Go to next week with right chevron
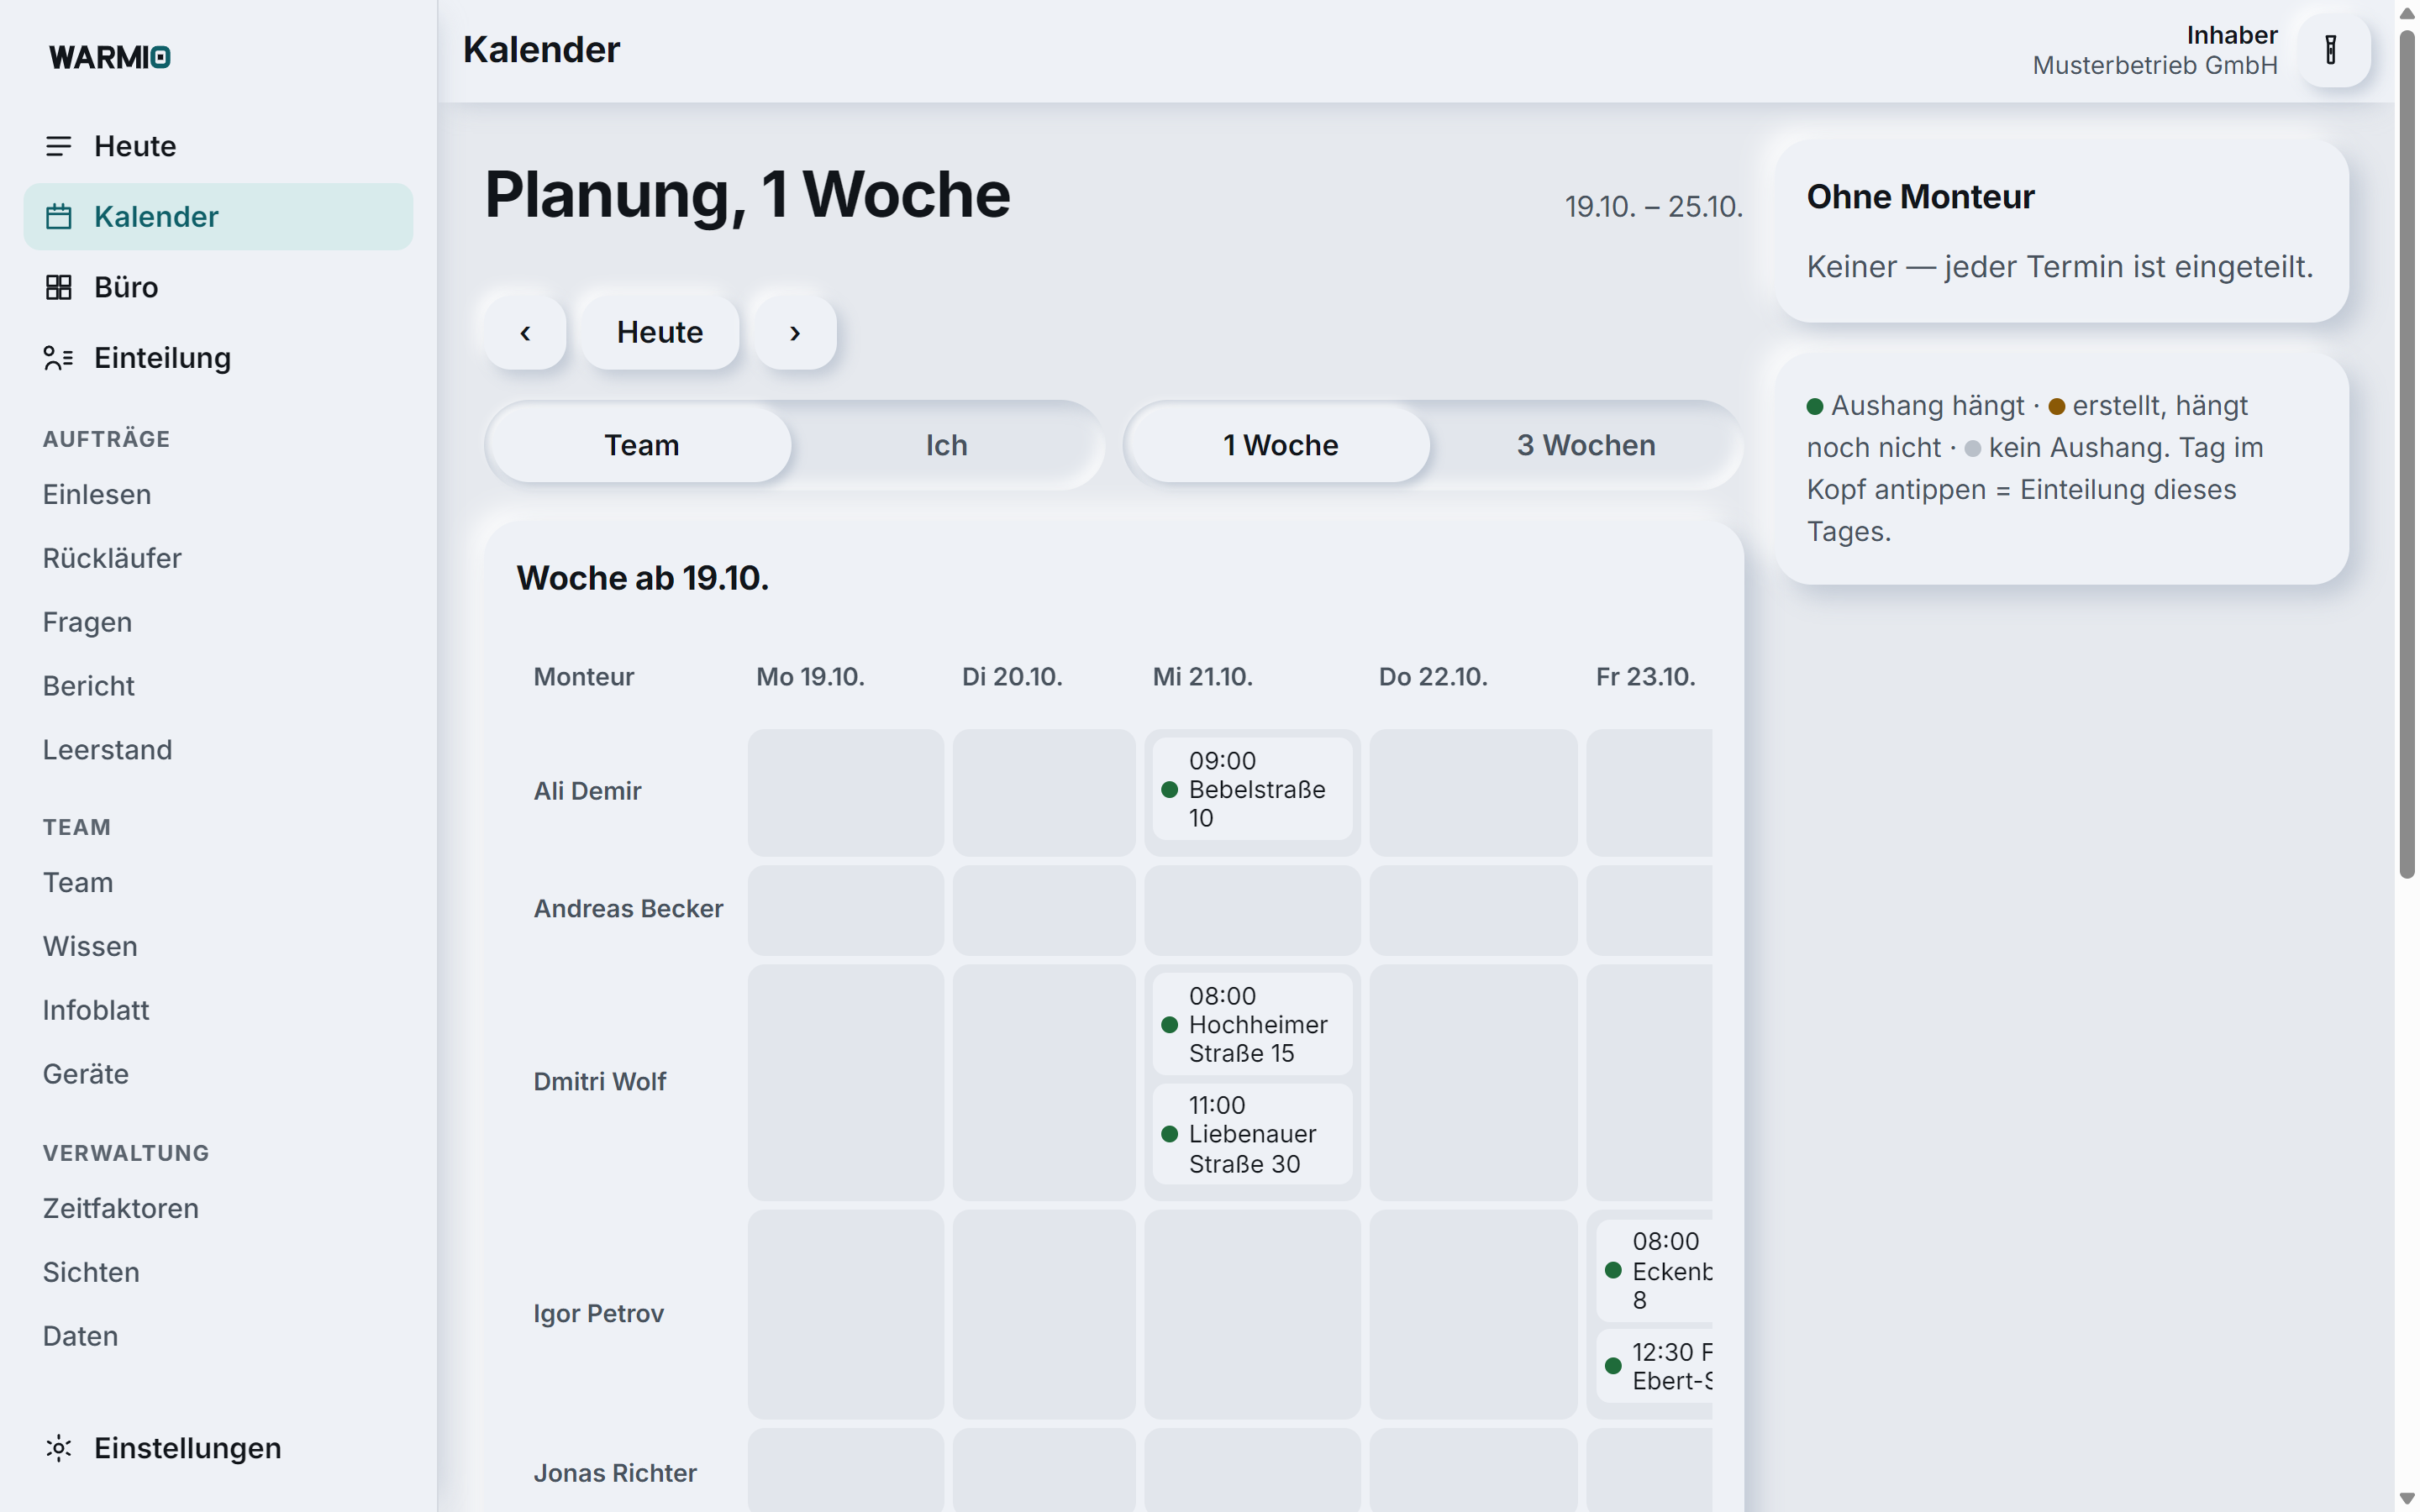2420x1512 pixels. click(795, 332)
